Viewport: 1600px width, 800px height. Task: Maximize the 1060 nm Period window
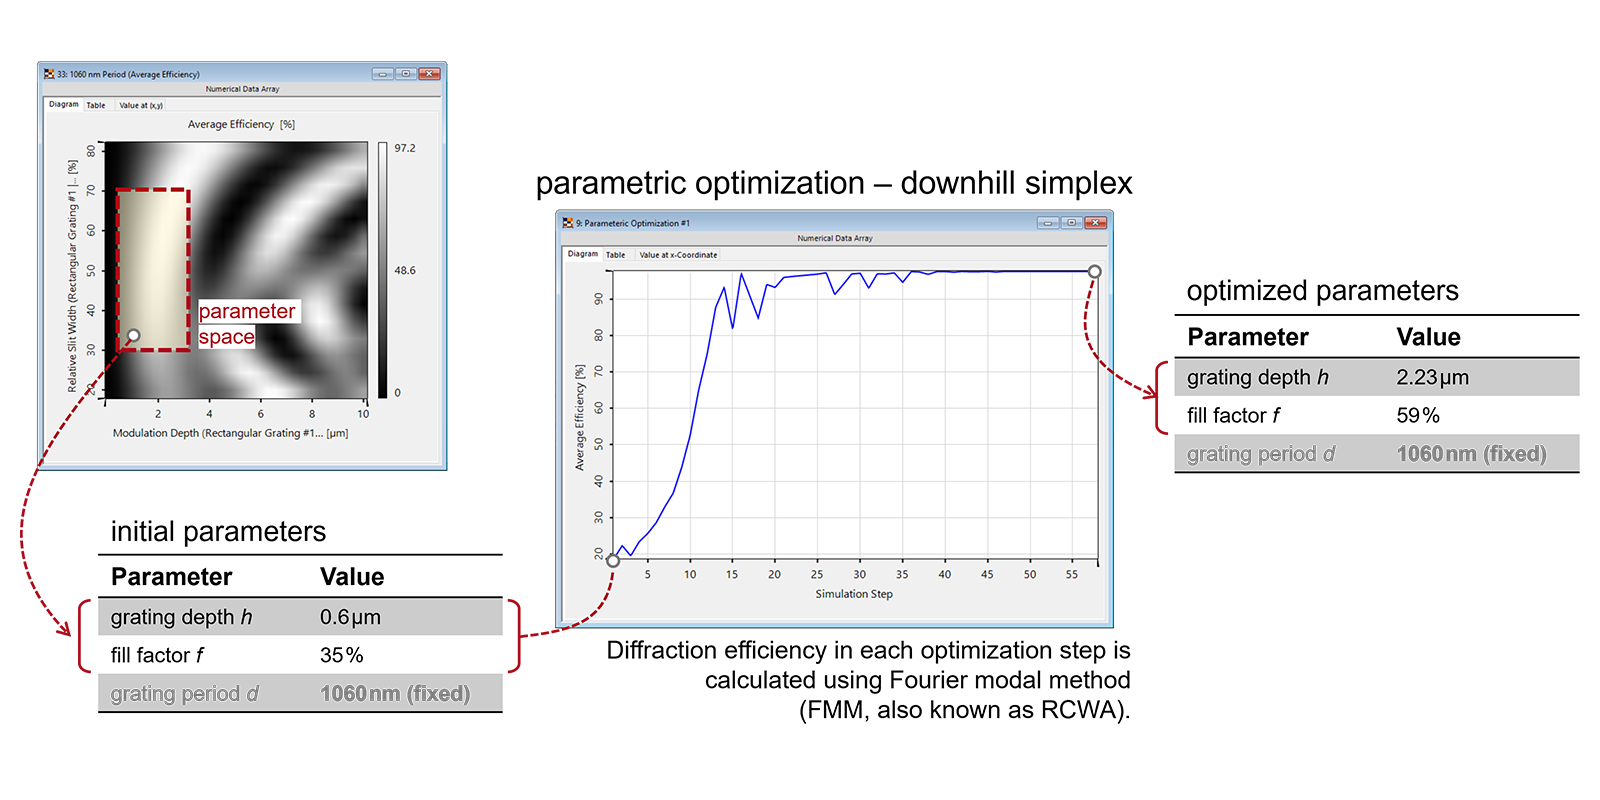[x=406, y=74]
